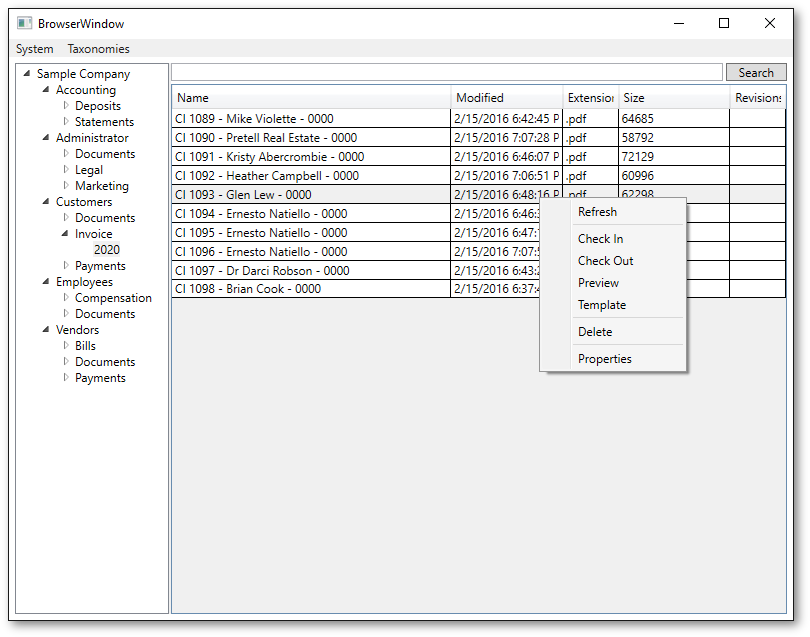Viewport: 810px width, 637px height.
Task: Select Documents under Employees
Action: tap(105, 314)
